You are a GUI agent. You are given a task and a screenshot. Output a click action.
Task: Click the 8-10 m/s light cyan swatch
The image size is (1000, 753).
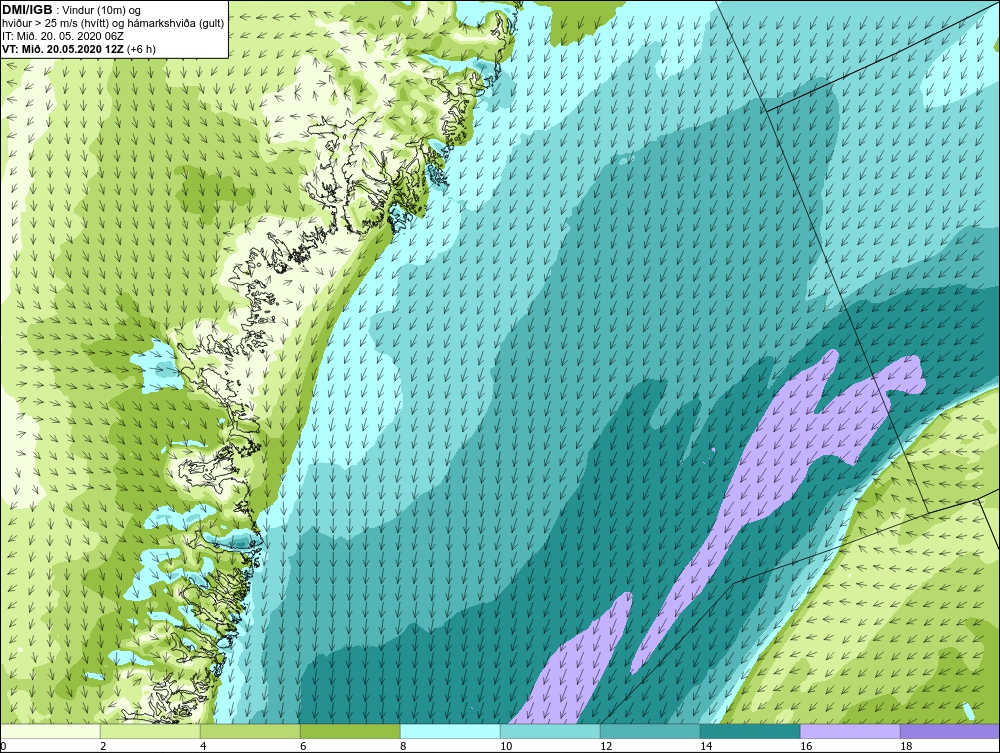(450, 731)
